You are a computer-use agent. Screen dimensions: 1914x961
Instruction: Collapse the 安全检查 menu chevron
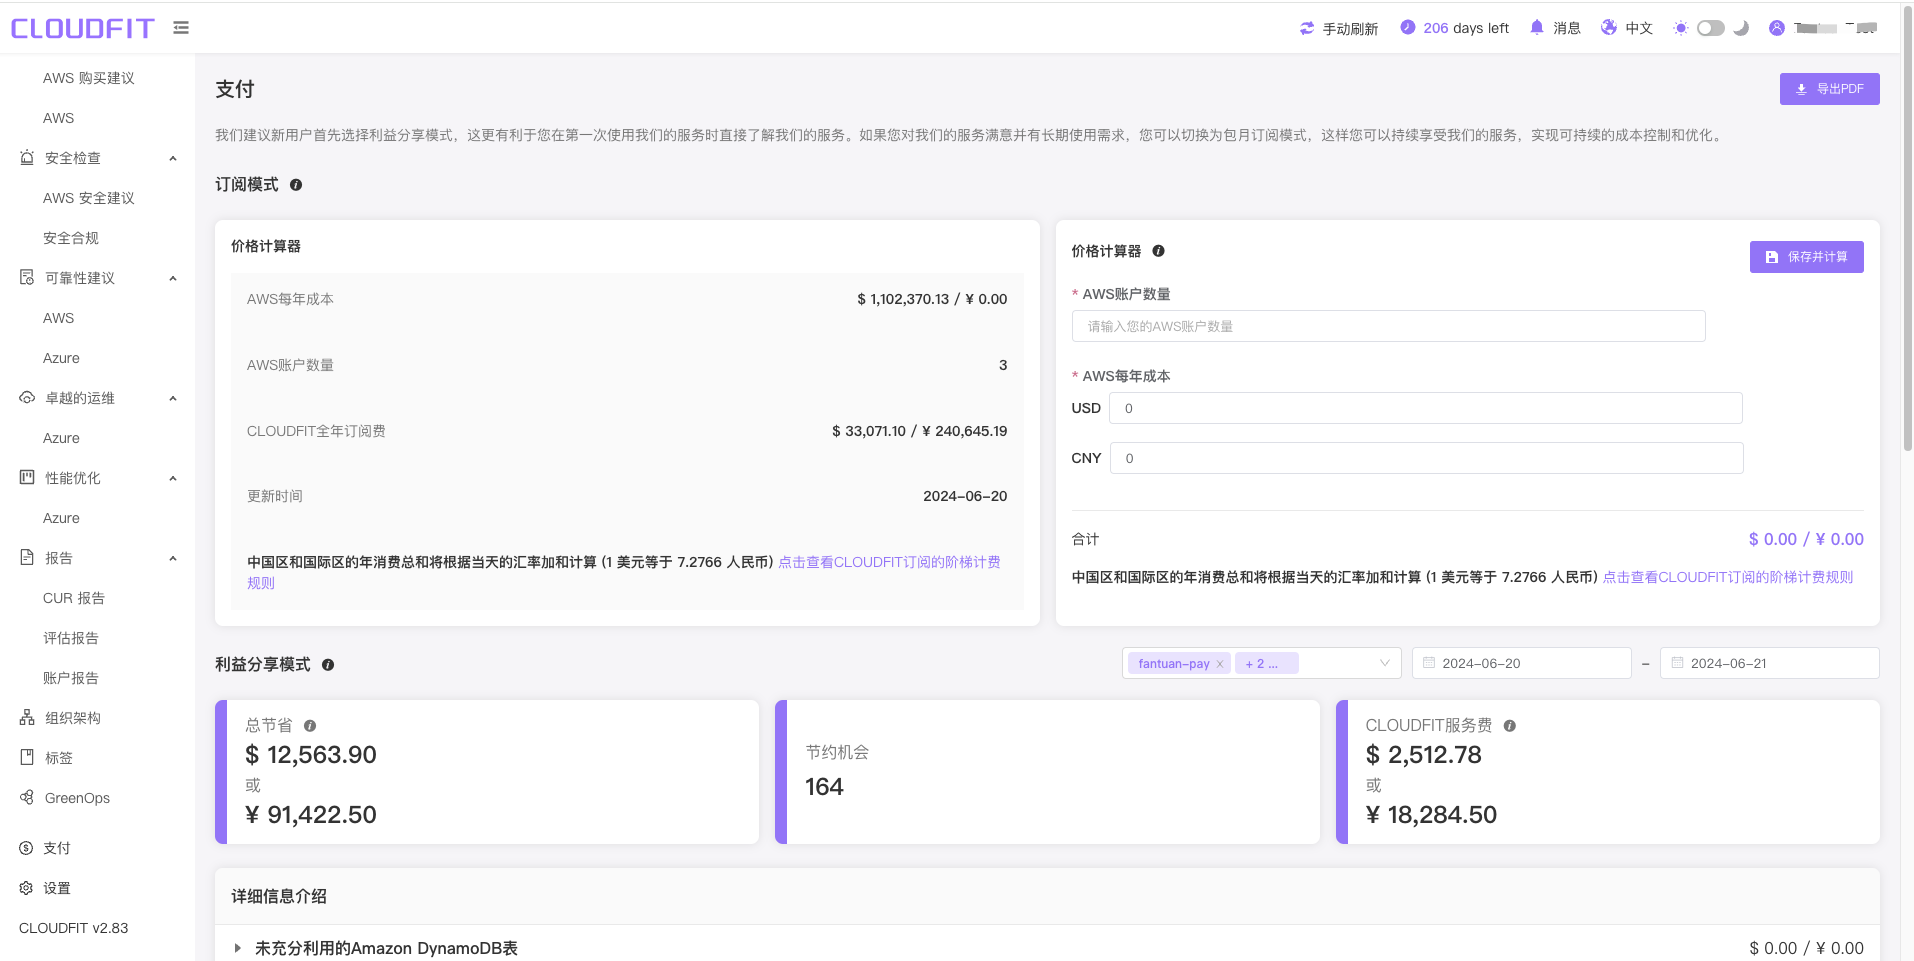tap(173, 158)
